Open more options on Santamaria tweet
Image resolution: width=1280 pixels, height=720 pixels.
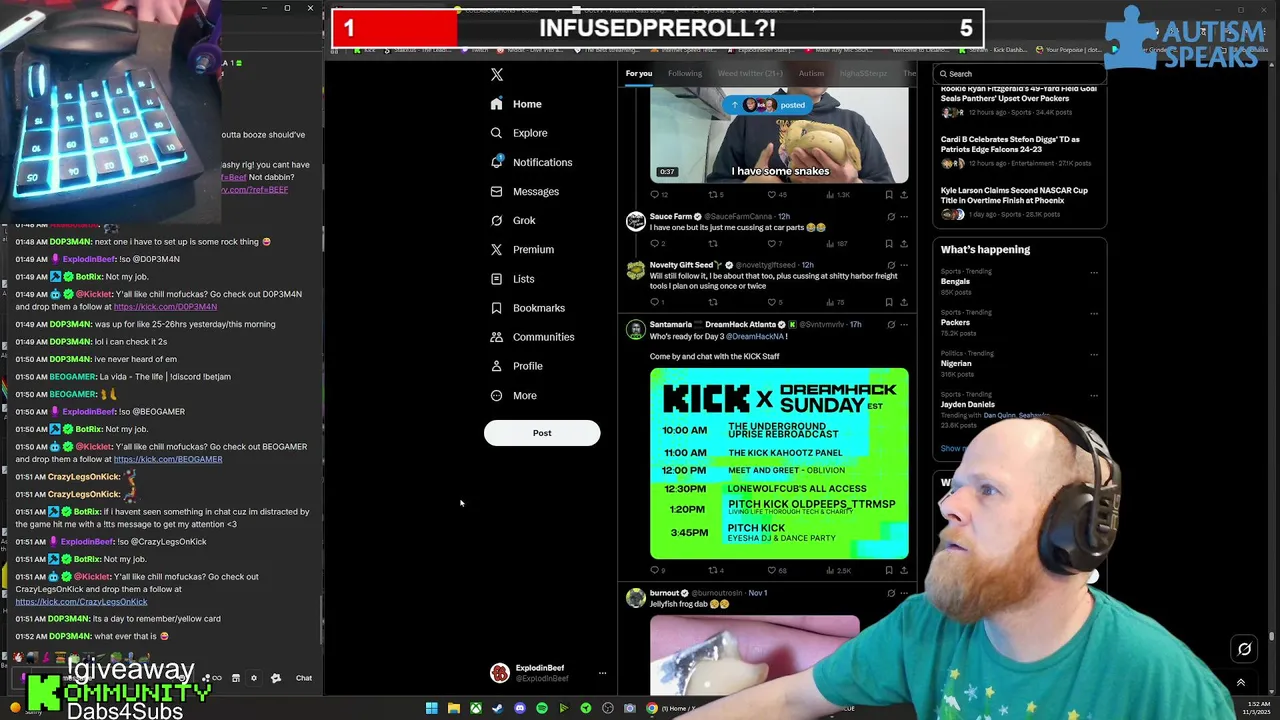[x=904, y=324]
